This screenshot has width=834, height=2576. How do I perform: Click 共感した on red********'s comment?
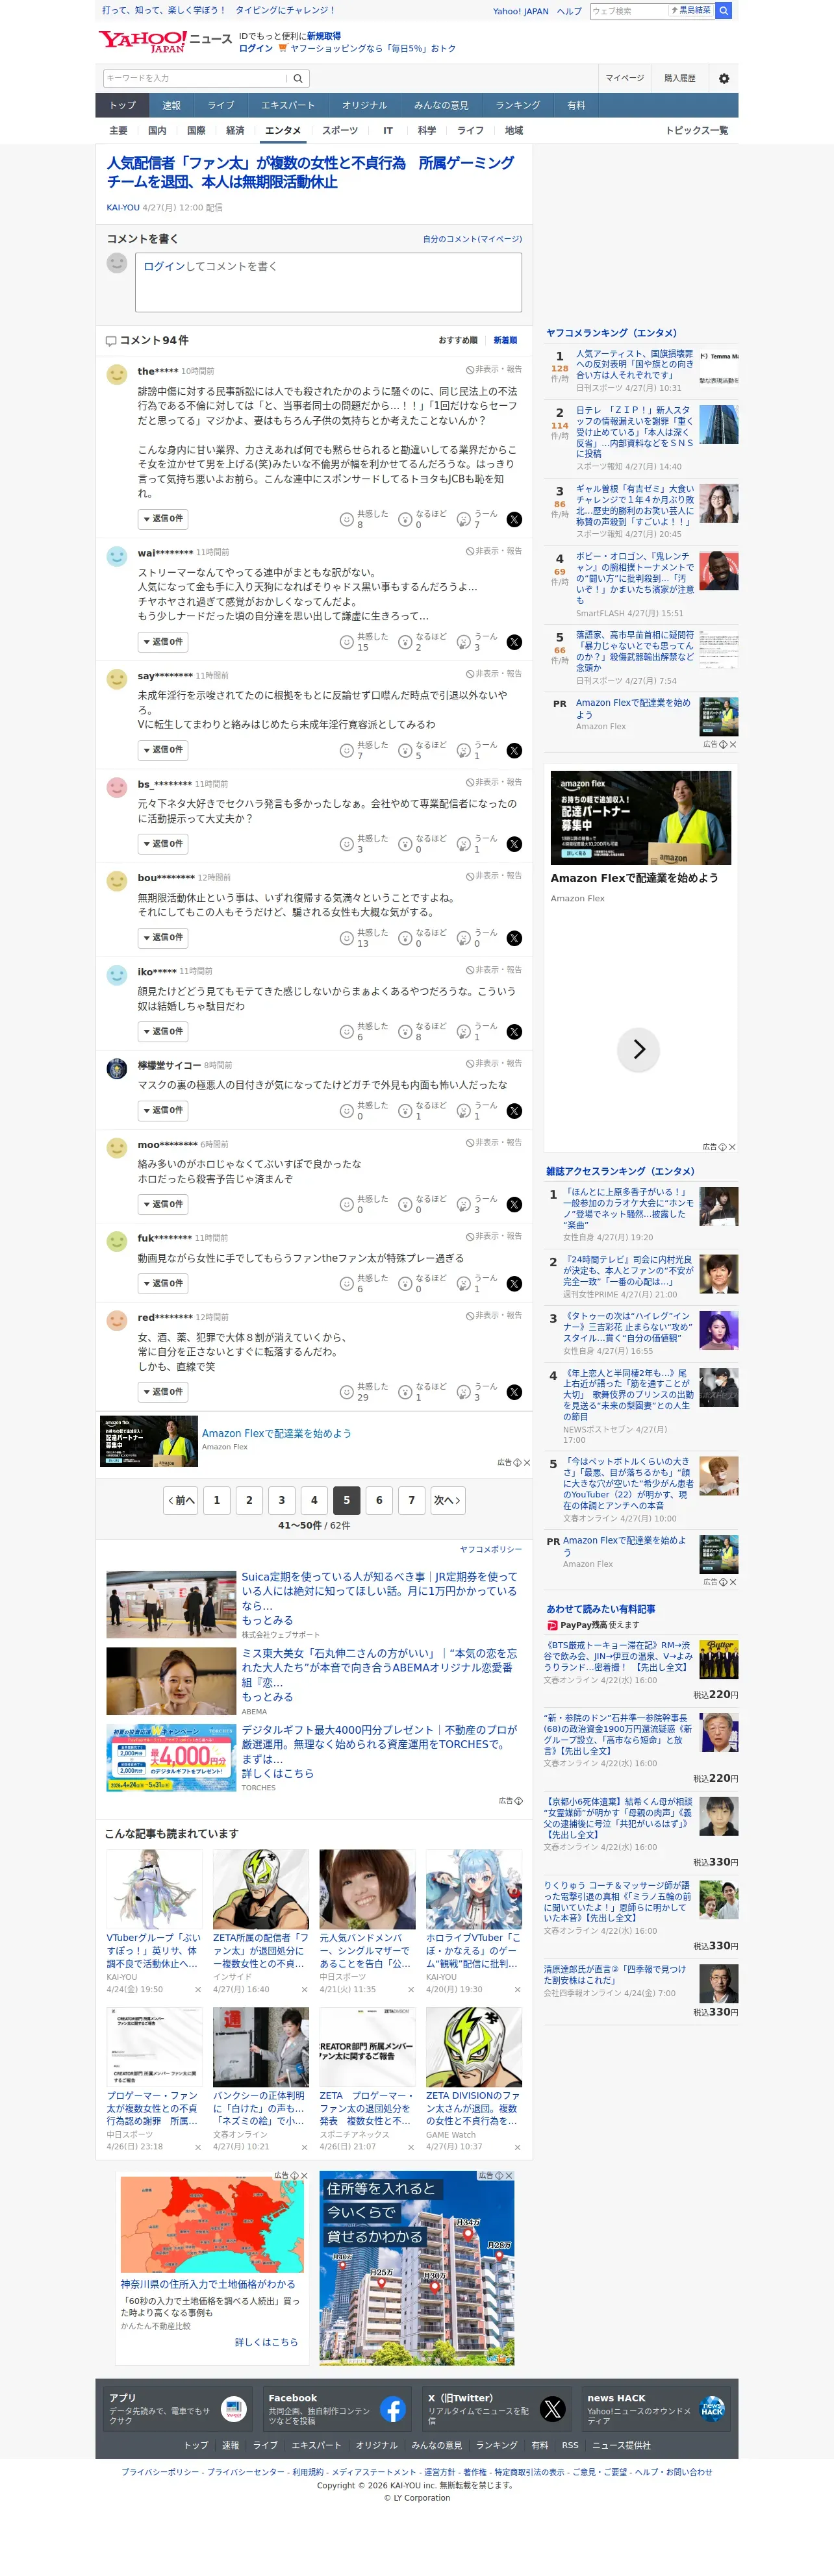(364, 1392)
